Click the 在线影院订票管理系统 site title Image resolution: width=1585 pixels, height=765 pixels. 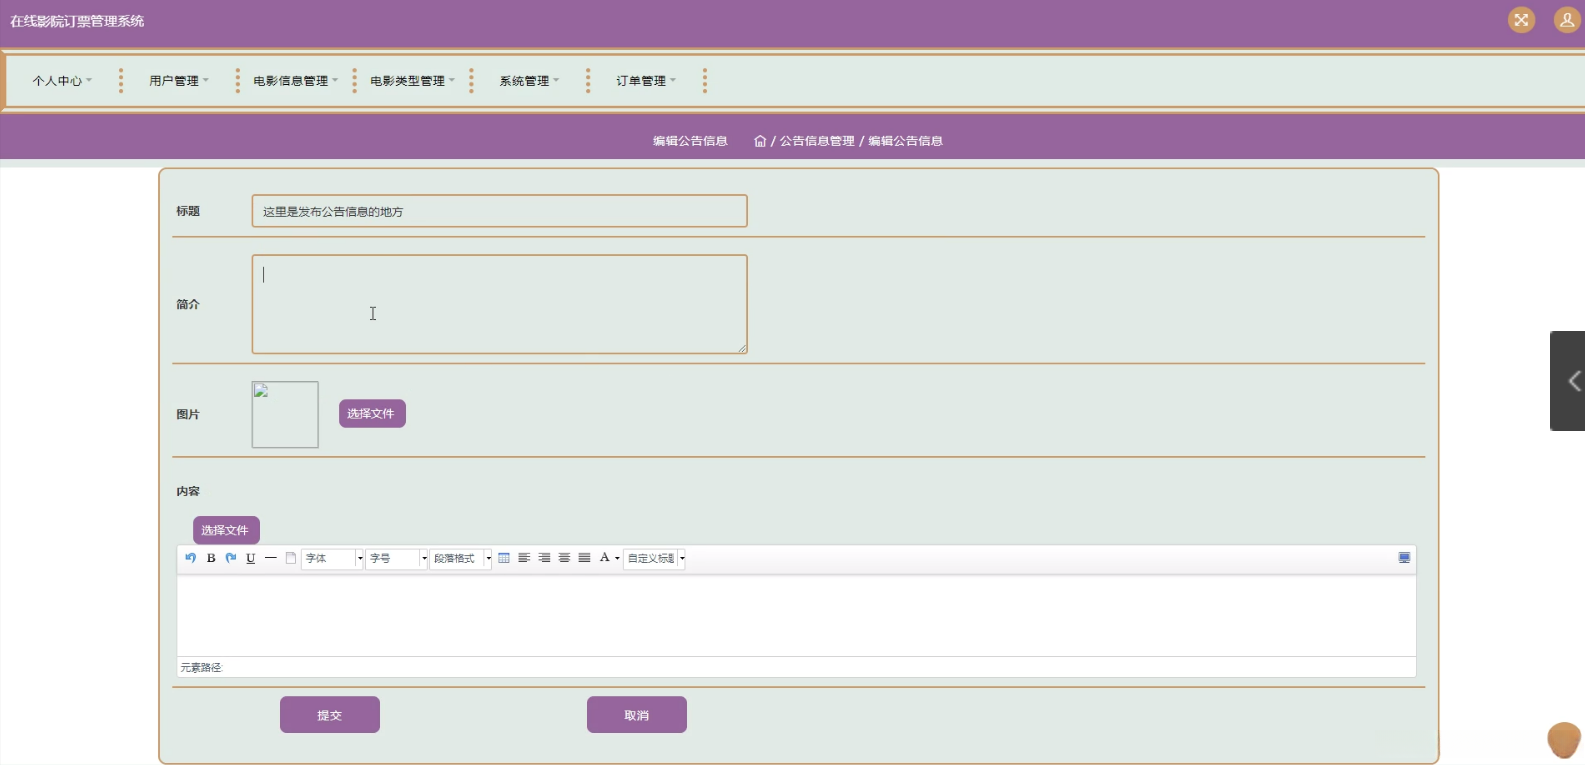[x=77, y=21]
